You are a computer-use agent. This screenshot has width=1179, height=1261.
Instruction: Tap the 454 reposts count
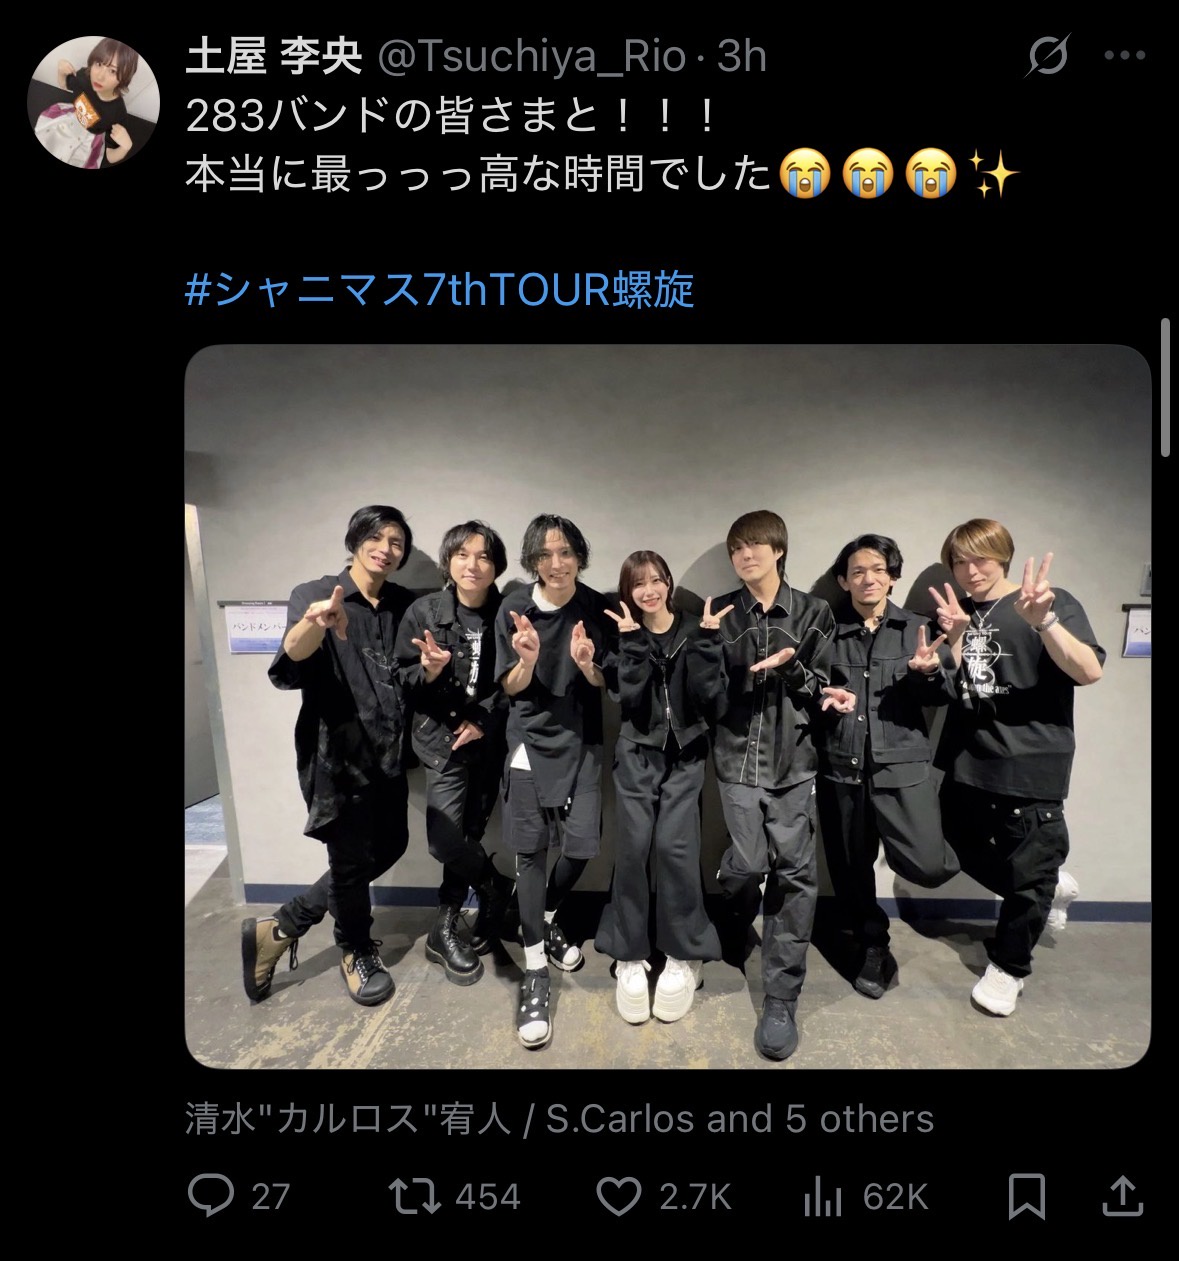[x=488, y=1197]
